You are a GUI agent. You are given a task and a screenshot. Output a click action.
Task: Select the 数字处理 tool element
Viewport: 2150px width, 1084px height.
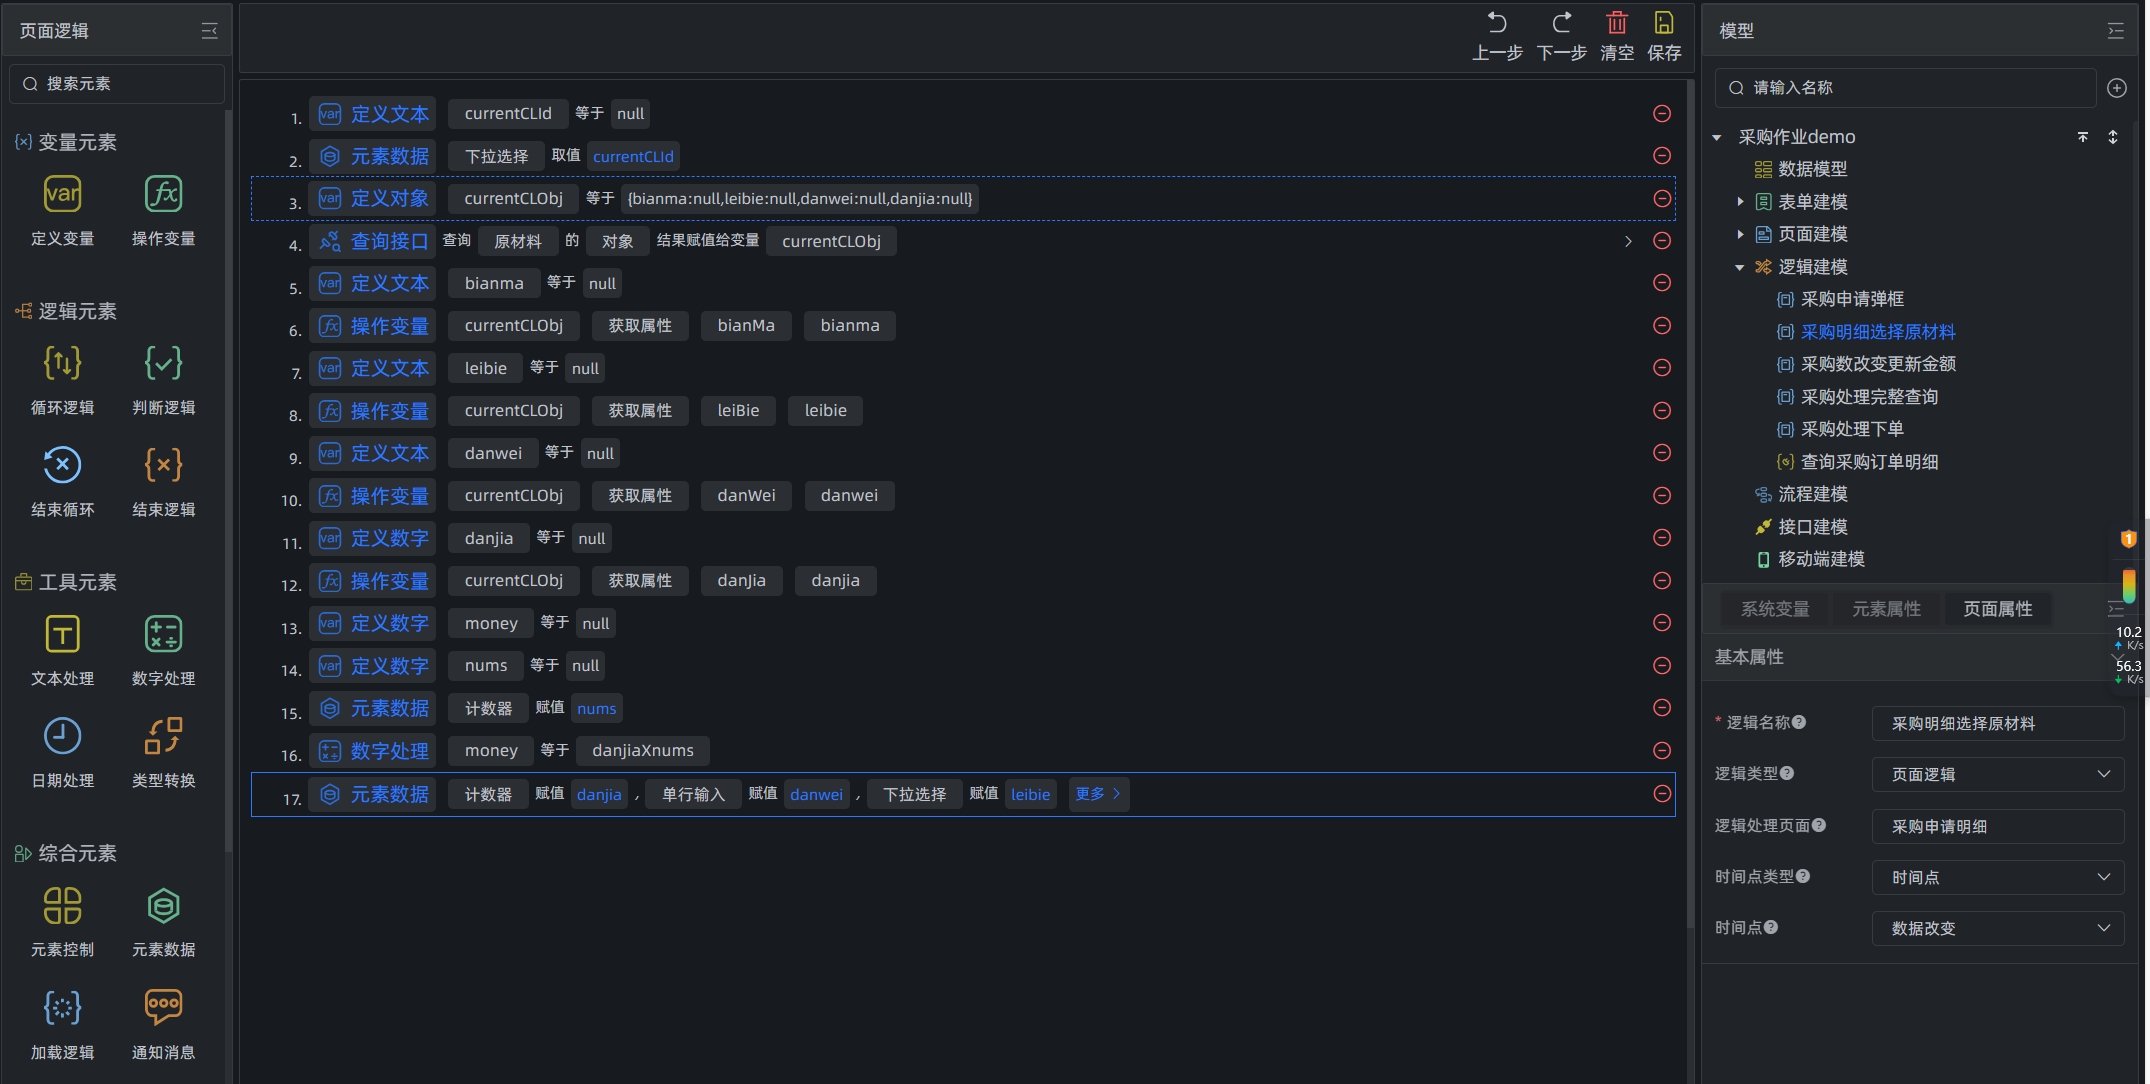click(163, 634)
